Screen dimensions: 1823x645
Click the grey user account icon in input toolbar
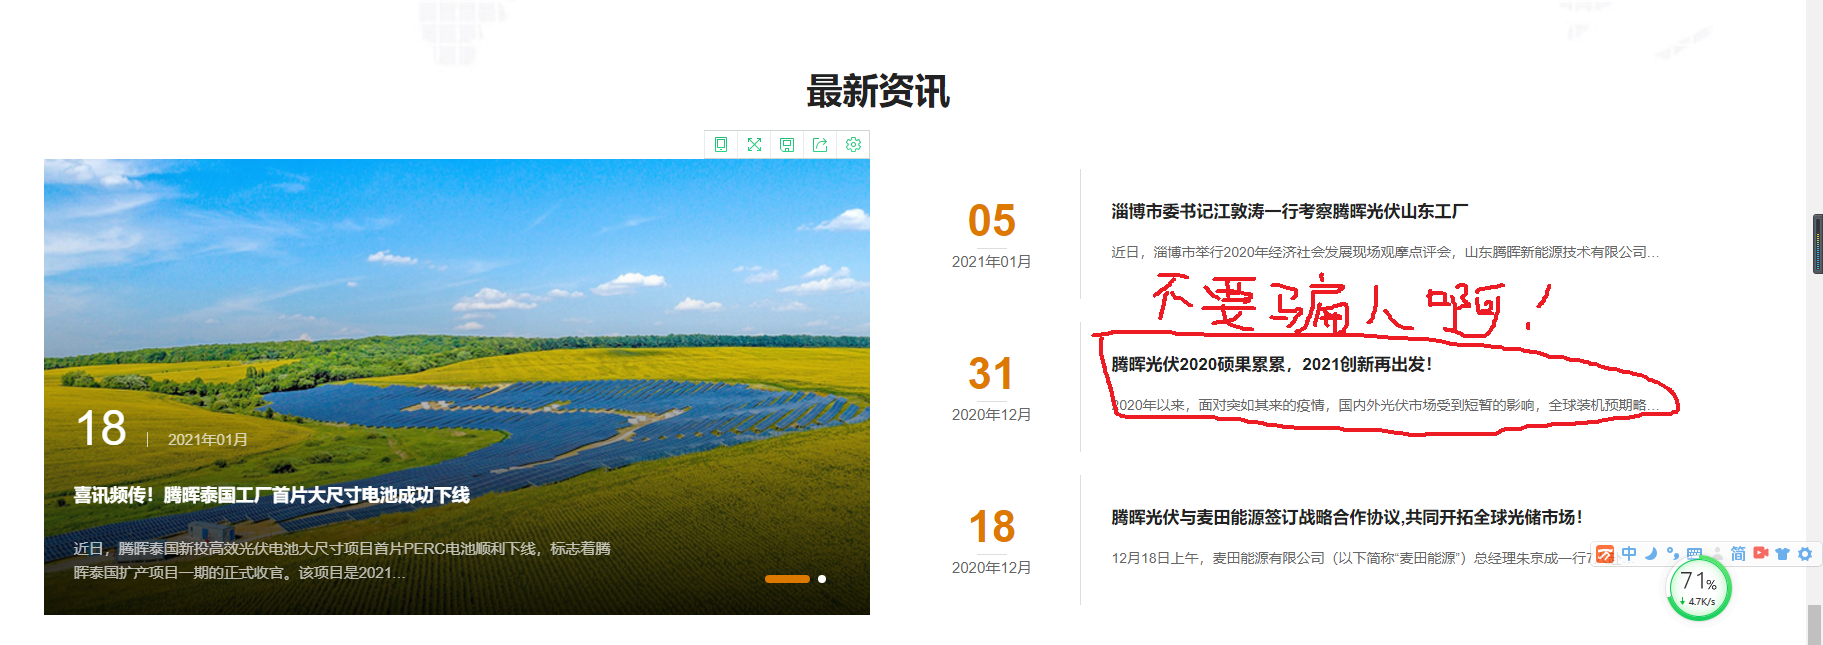pyautogui.click(x=1716, y=554)
